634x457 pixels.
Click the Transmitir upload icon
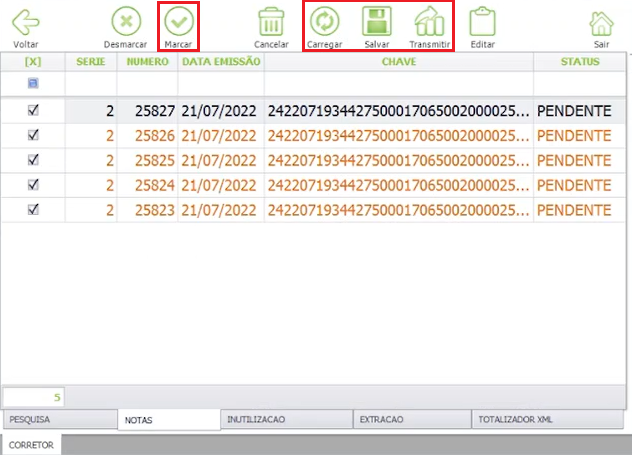coord(429,22)
